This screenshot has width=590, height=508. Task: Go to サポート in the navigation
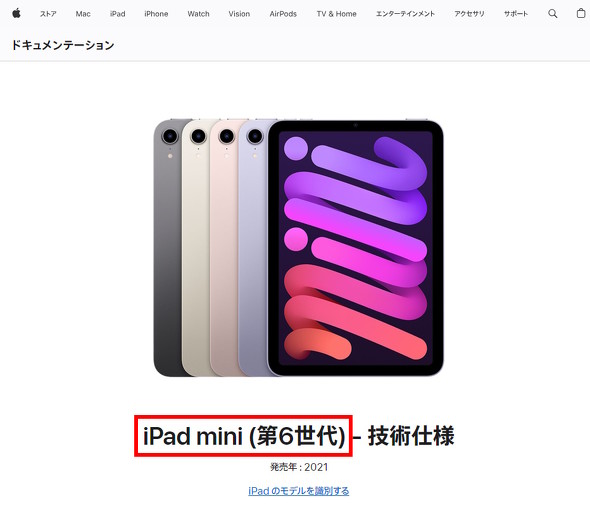click(516, 14)
